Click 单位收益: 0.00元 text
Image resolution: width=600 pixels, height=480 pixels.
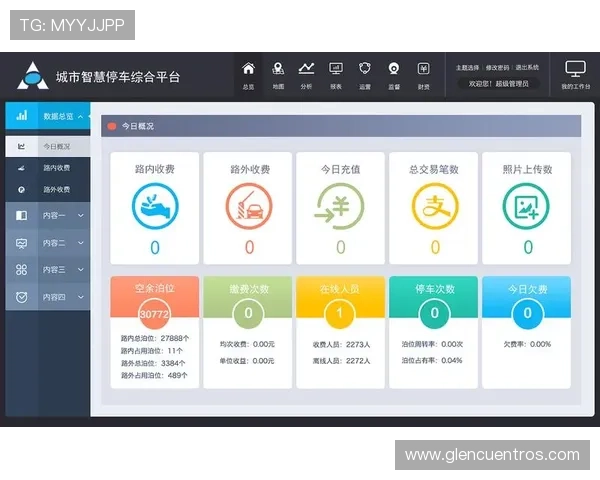point(247,361)
